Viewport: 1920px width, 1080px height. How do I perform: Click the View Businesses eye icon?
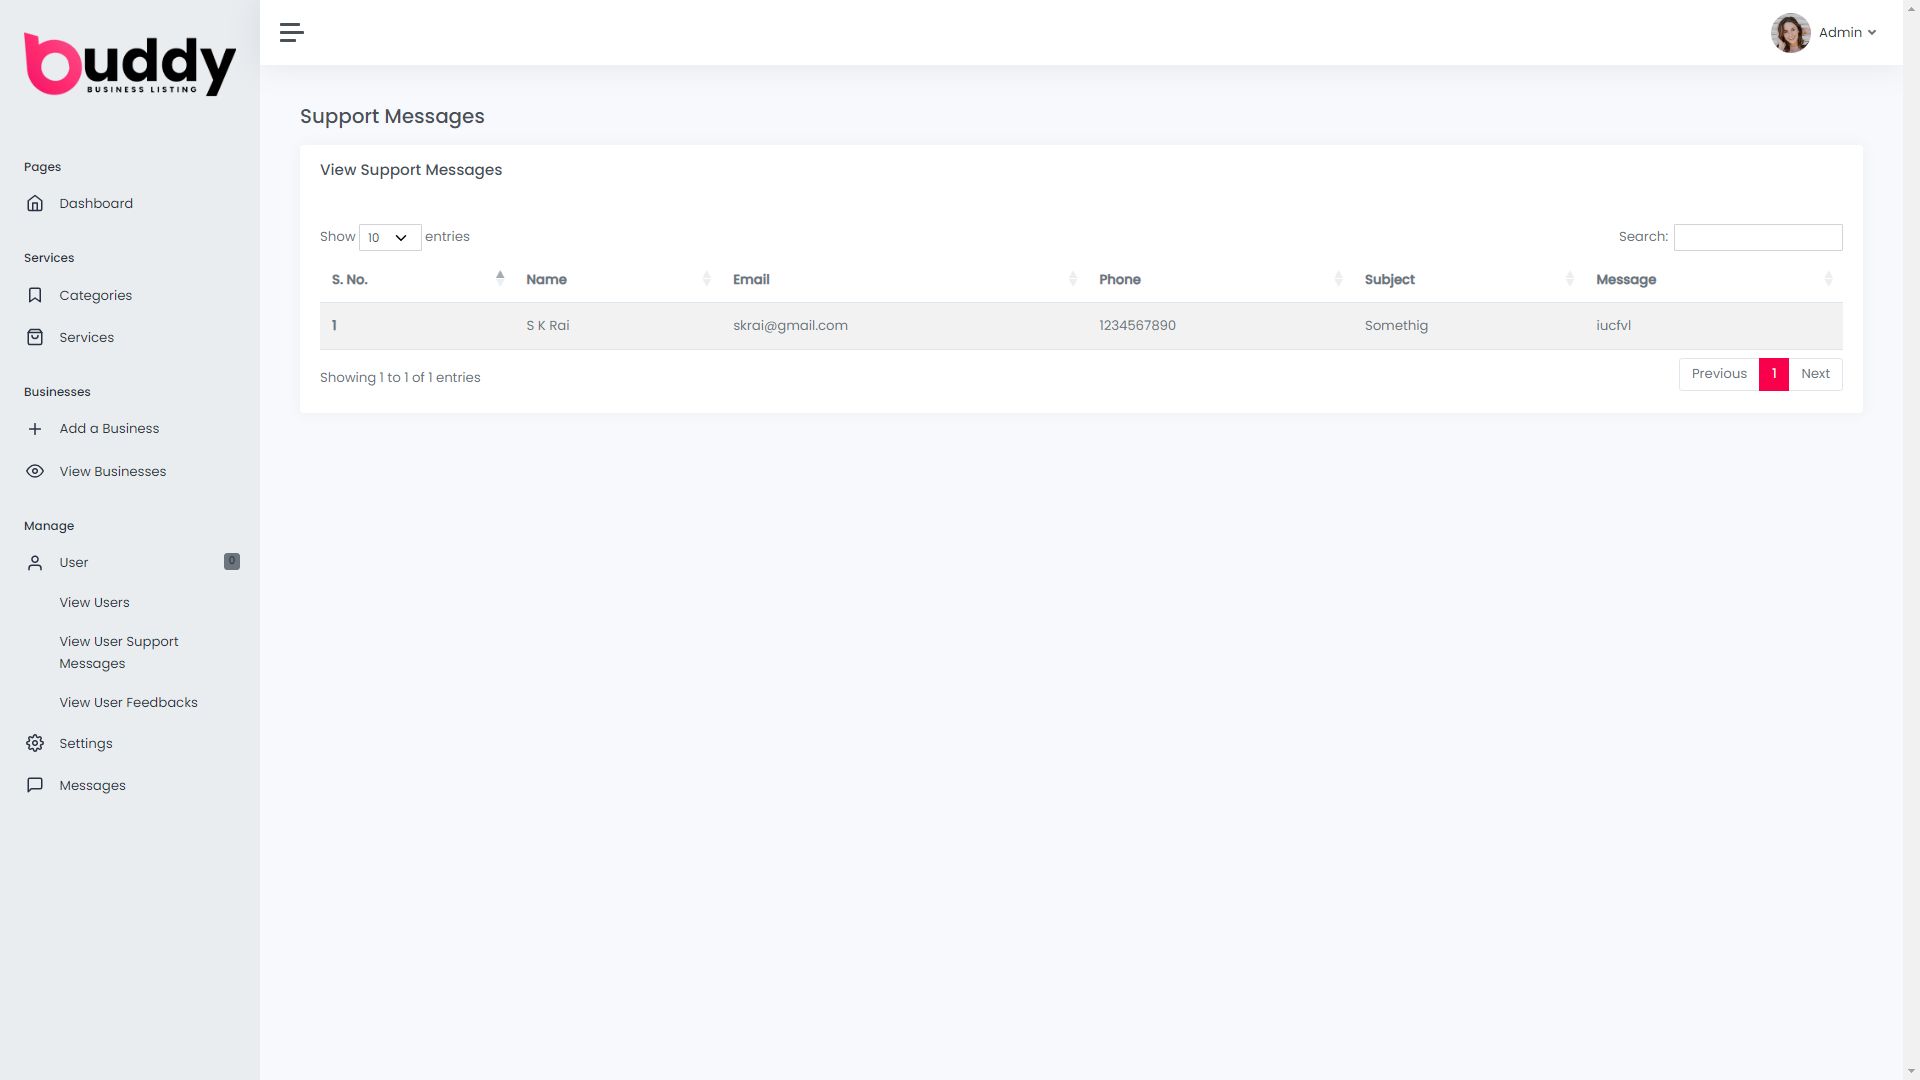tap(35, 472)
